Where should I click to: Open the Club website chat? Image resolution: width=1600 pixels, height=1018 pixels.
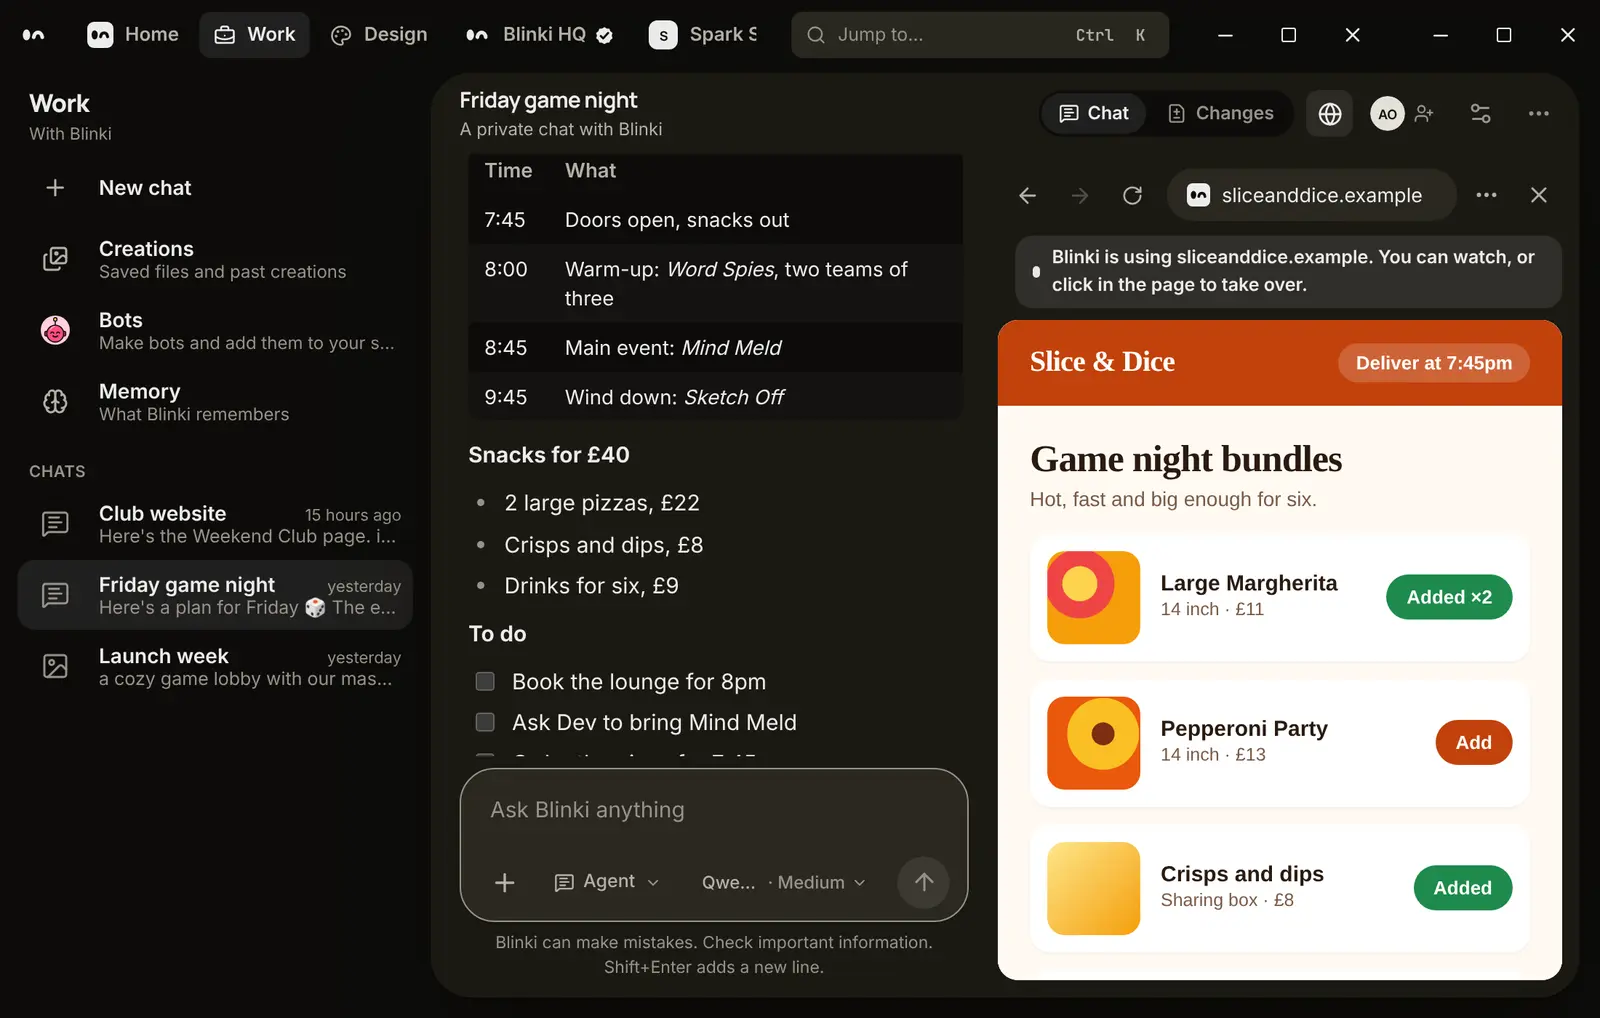pos(215,524)
